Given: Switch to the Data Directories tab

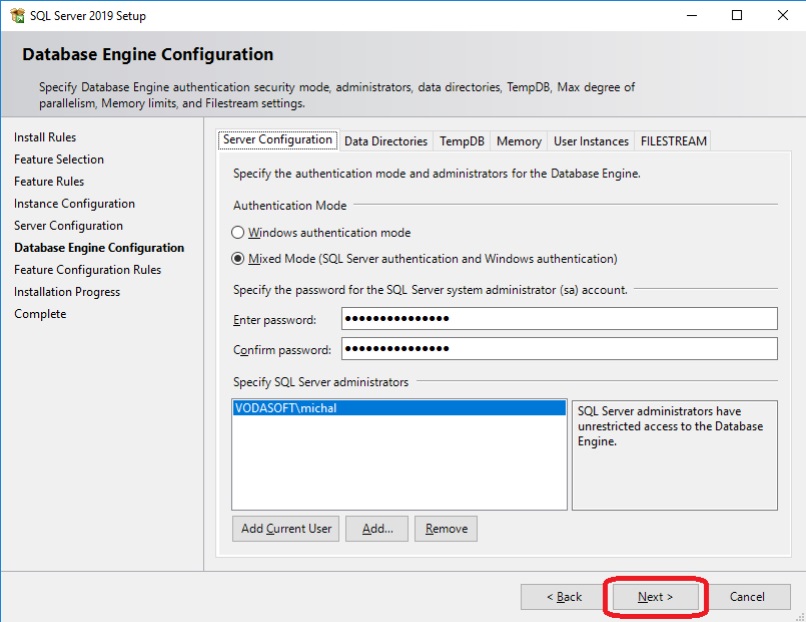Looking at the screenshot, I should coord(385,141).
